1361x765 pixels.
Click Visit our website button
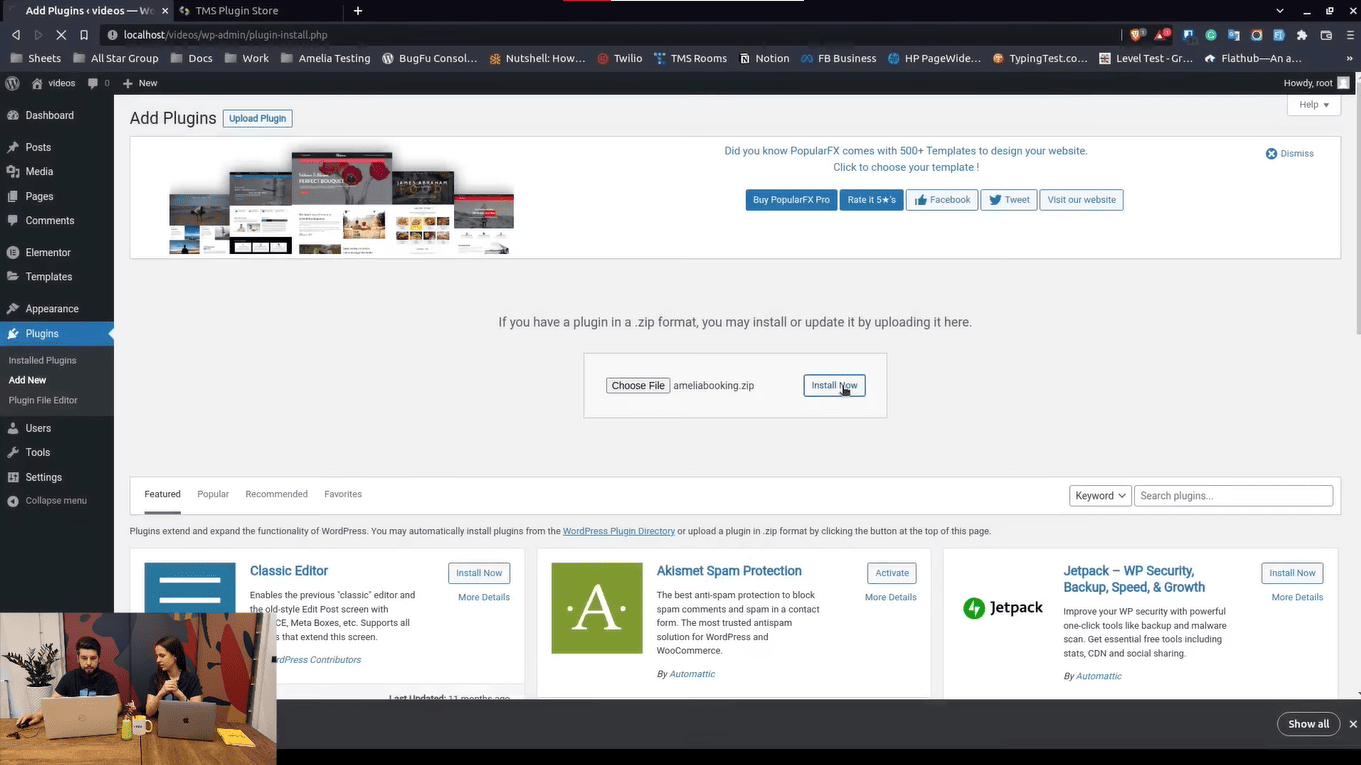[x=1081, y=200]
